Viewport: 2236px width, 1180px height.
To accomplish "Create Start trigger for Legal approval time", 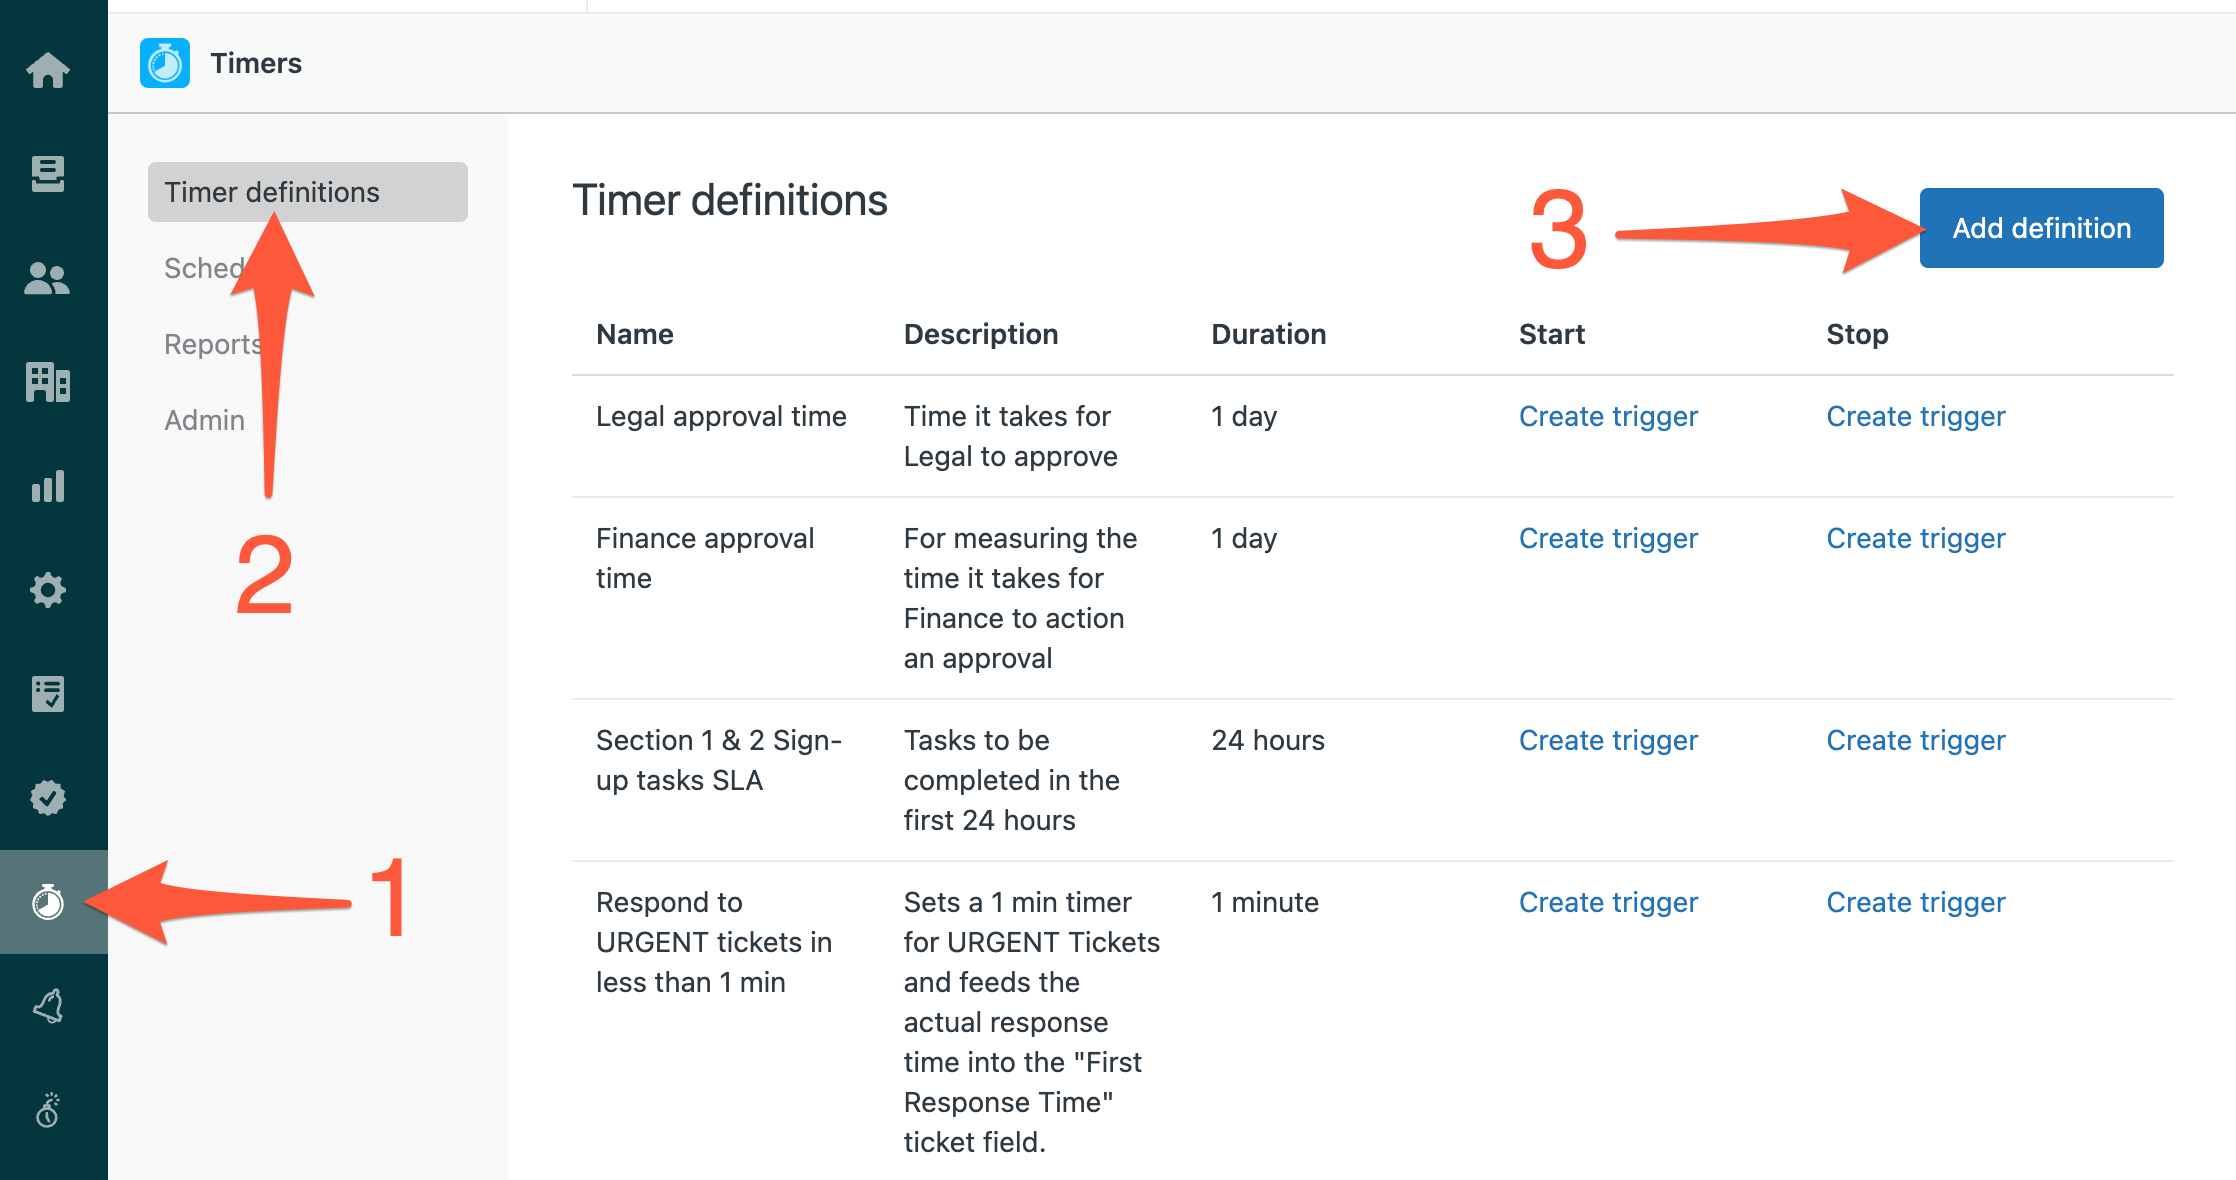I will click(1608, 416).
